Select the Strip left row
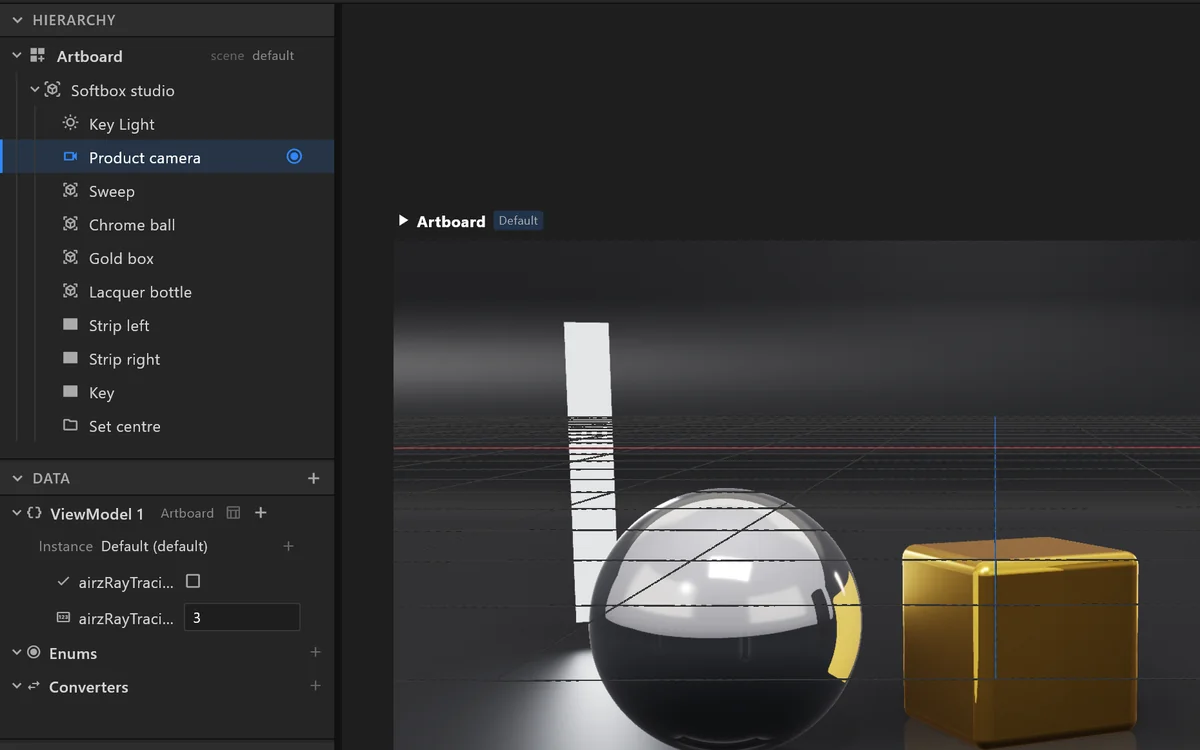Viewport: 1200px width, 750px height. click(167, 325)
